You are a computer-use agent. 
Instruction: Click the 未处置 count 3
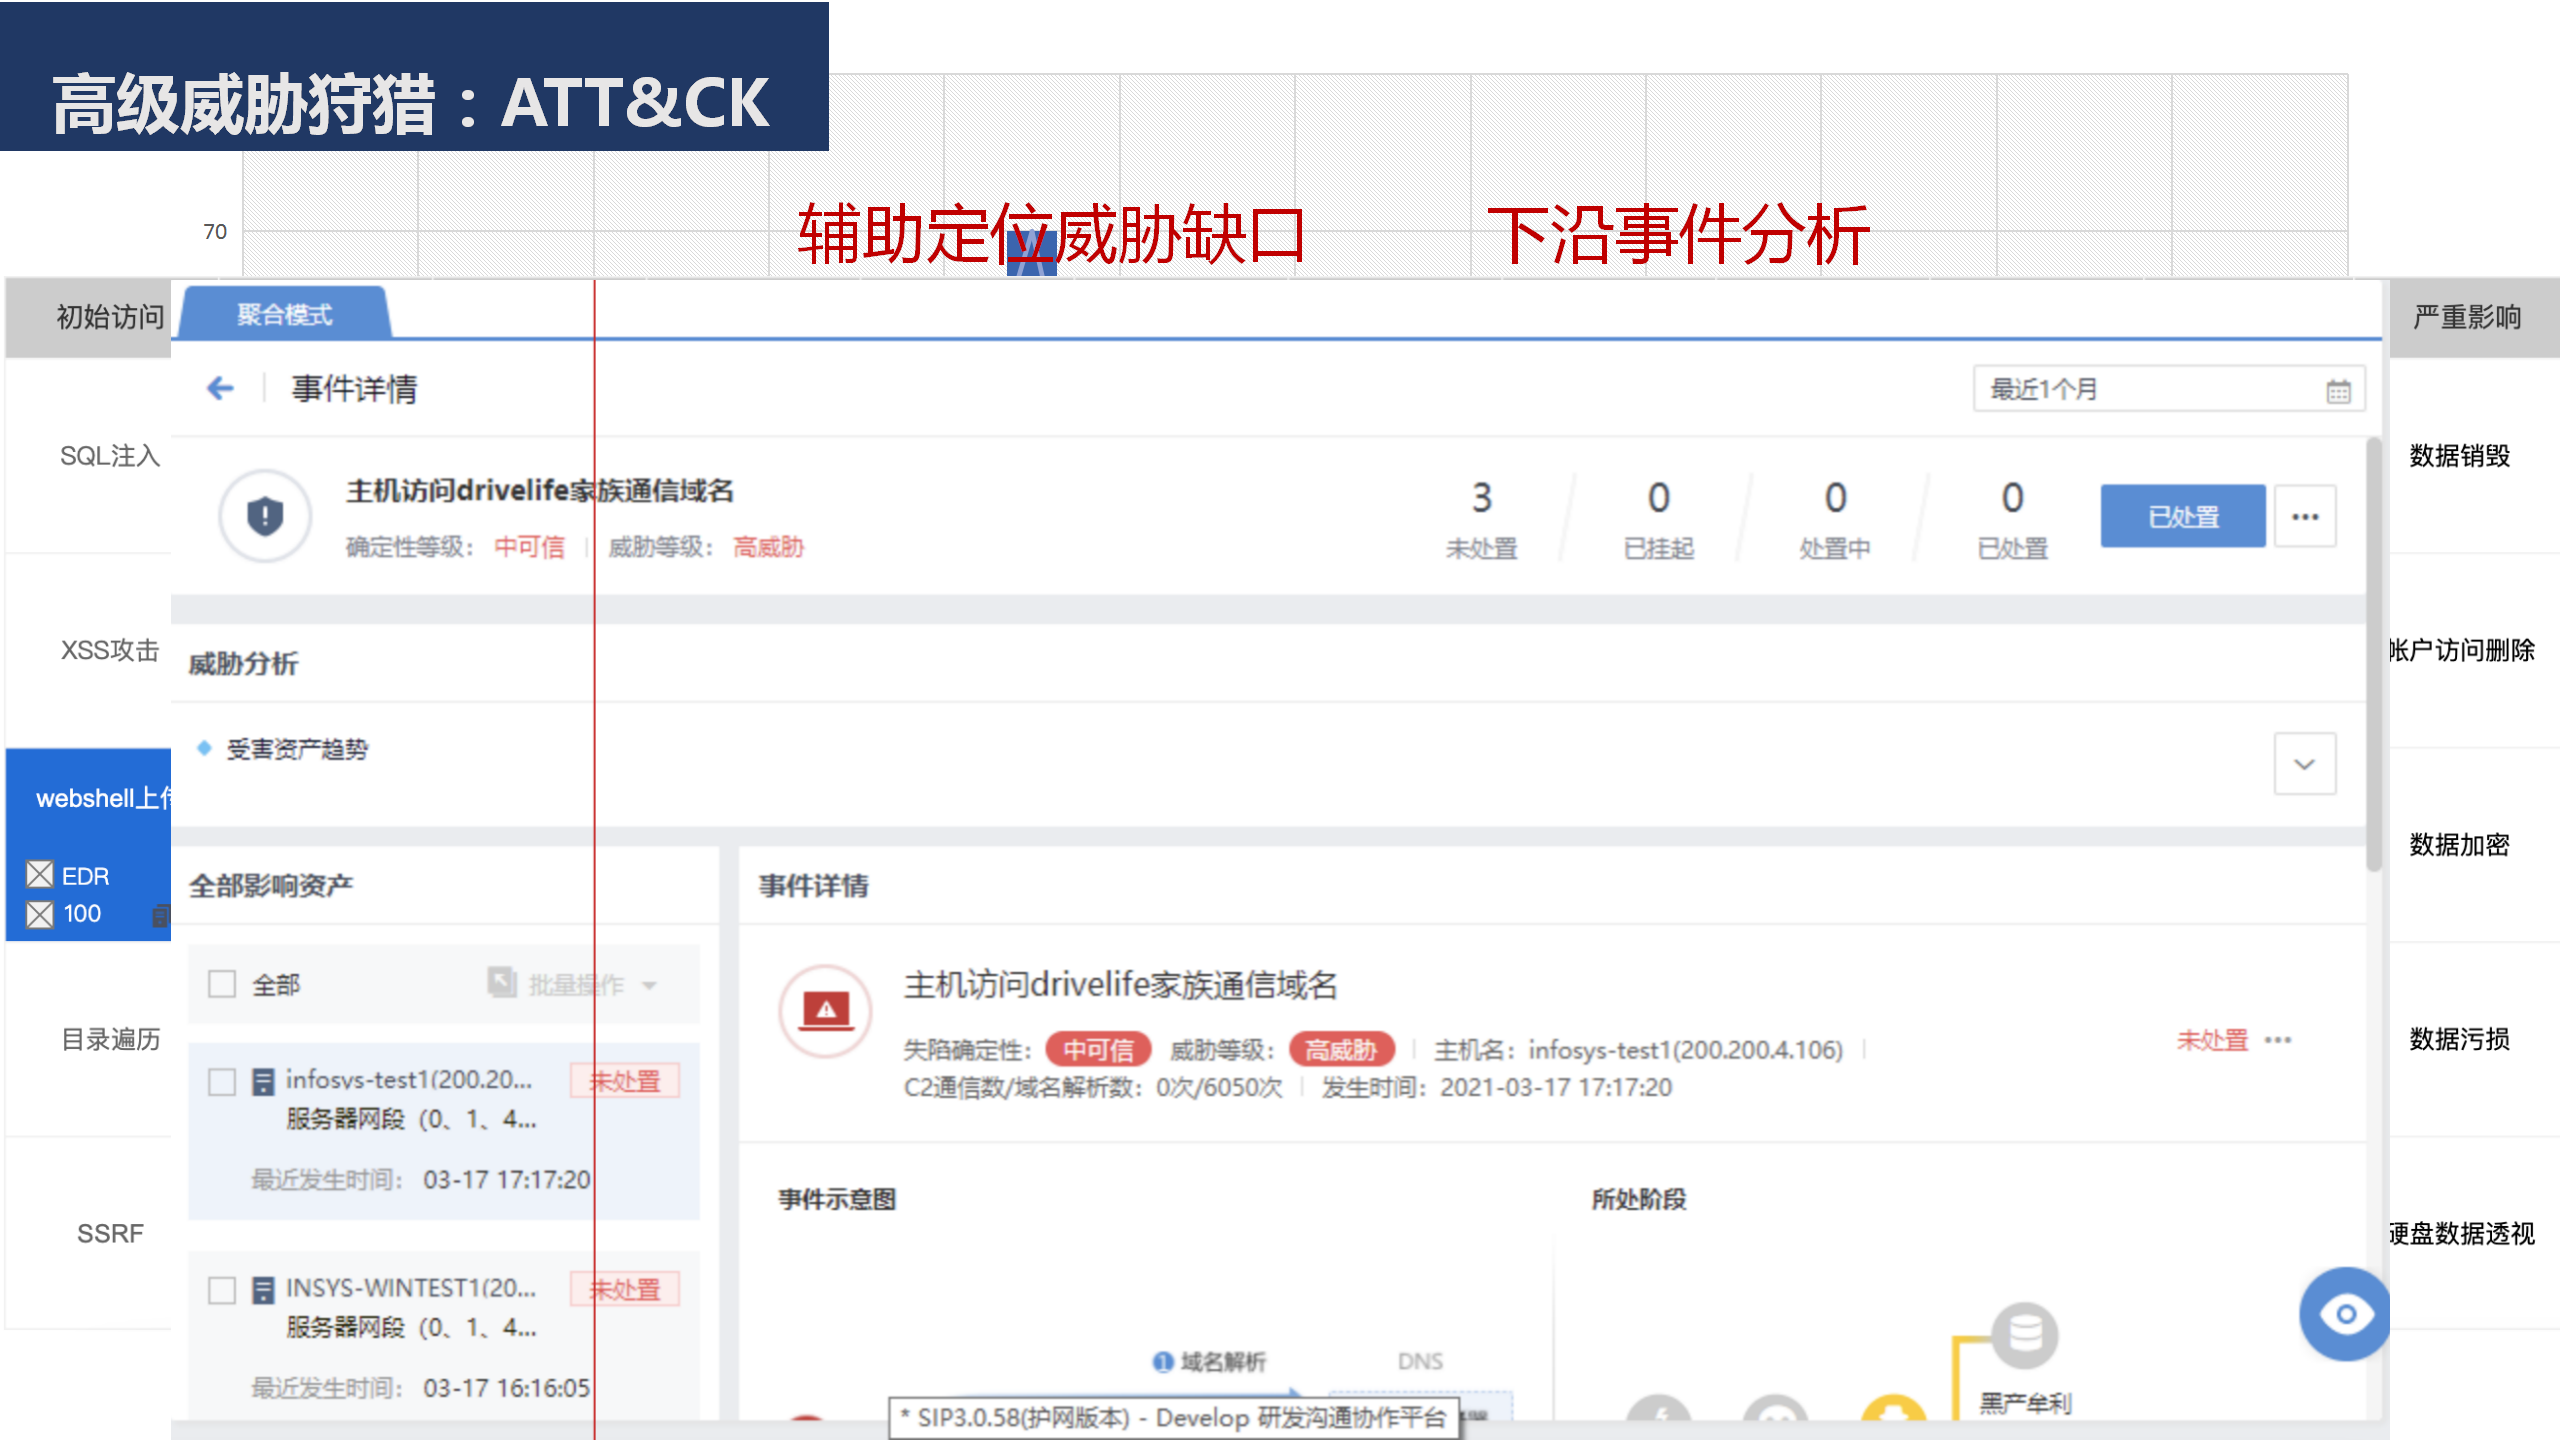[1481, 498]
